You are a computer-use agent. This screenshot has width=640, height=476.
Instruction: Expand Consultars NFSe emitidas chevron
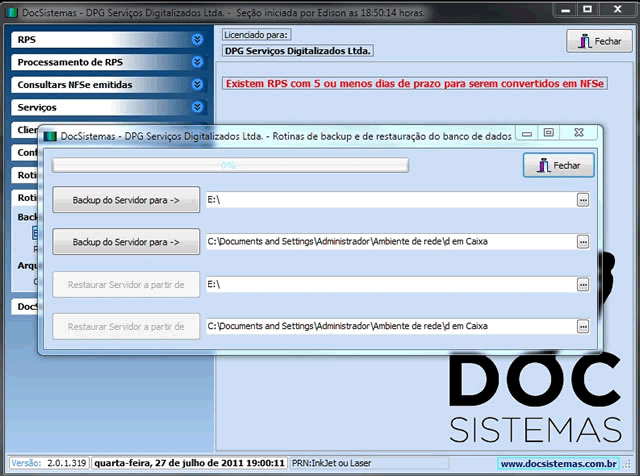click(198, 85)
